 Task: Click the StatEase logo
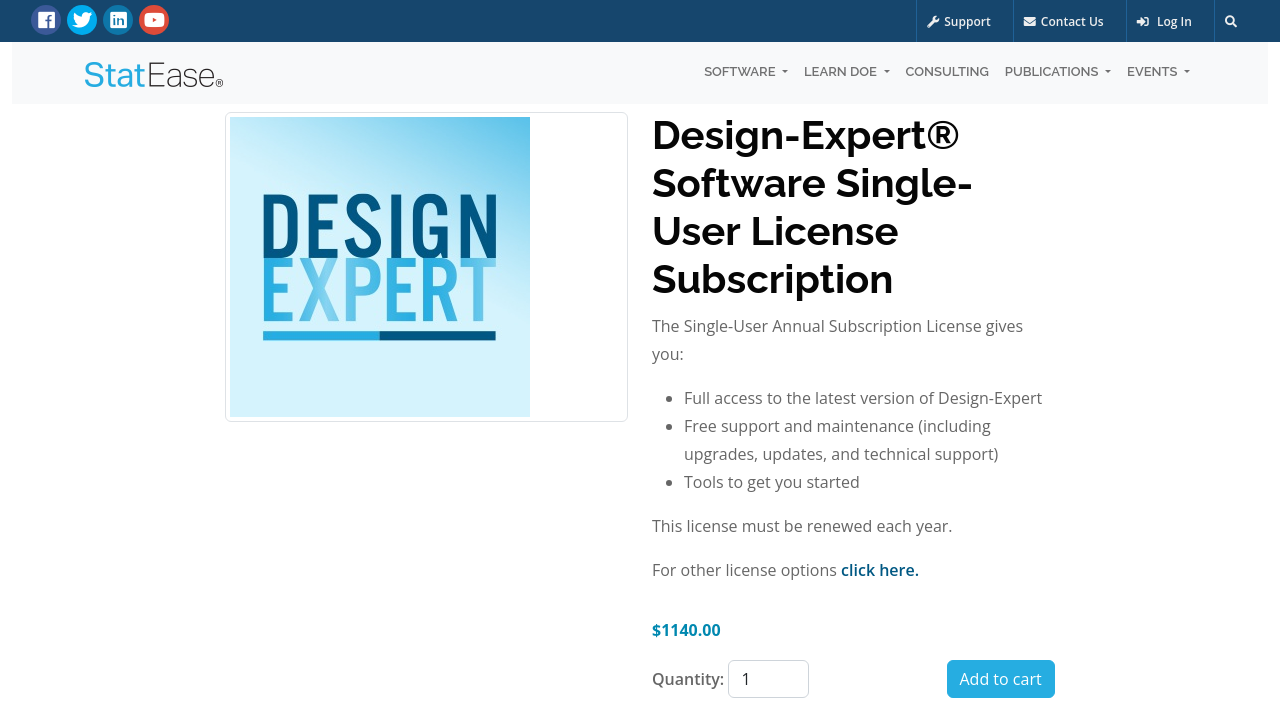click(154, 74)
